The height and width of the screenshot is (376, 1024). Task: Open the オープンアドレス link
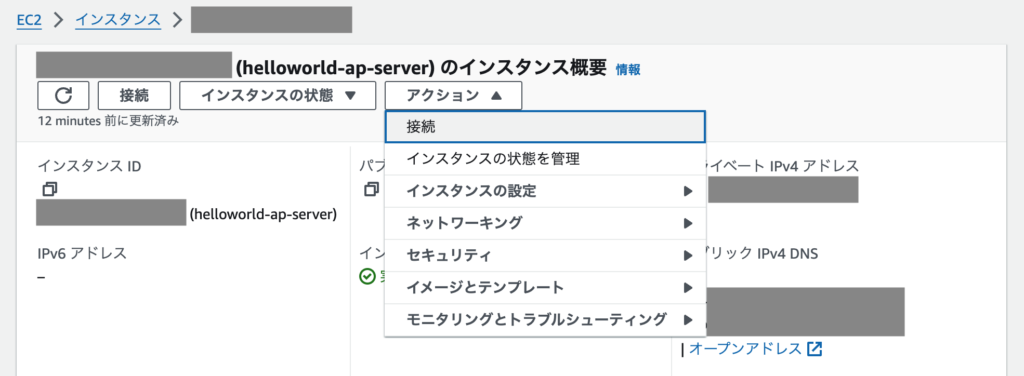coord(745,349)
